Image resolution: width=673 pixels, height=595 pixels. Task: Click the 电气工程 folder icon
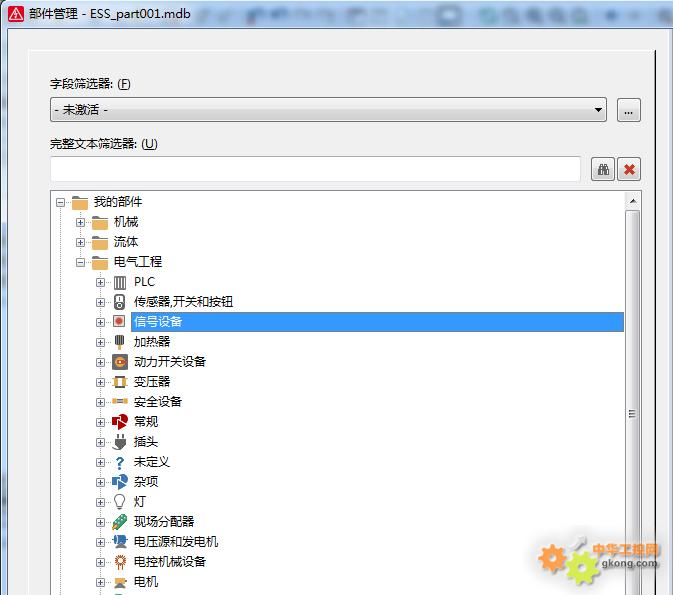100,262
